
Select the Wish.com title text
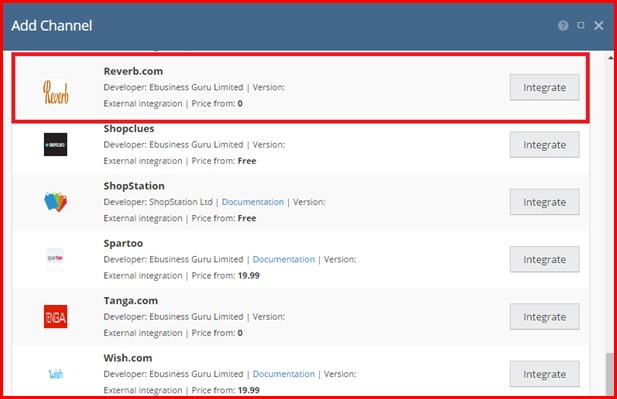tap(127, 358)
